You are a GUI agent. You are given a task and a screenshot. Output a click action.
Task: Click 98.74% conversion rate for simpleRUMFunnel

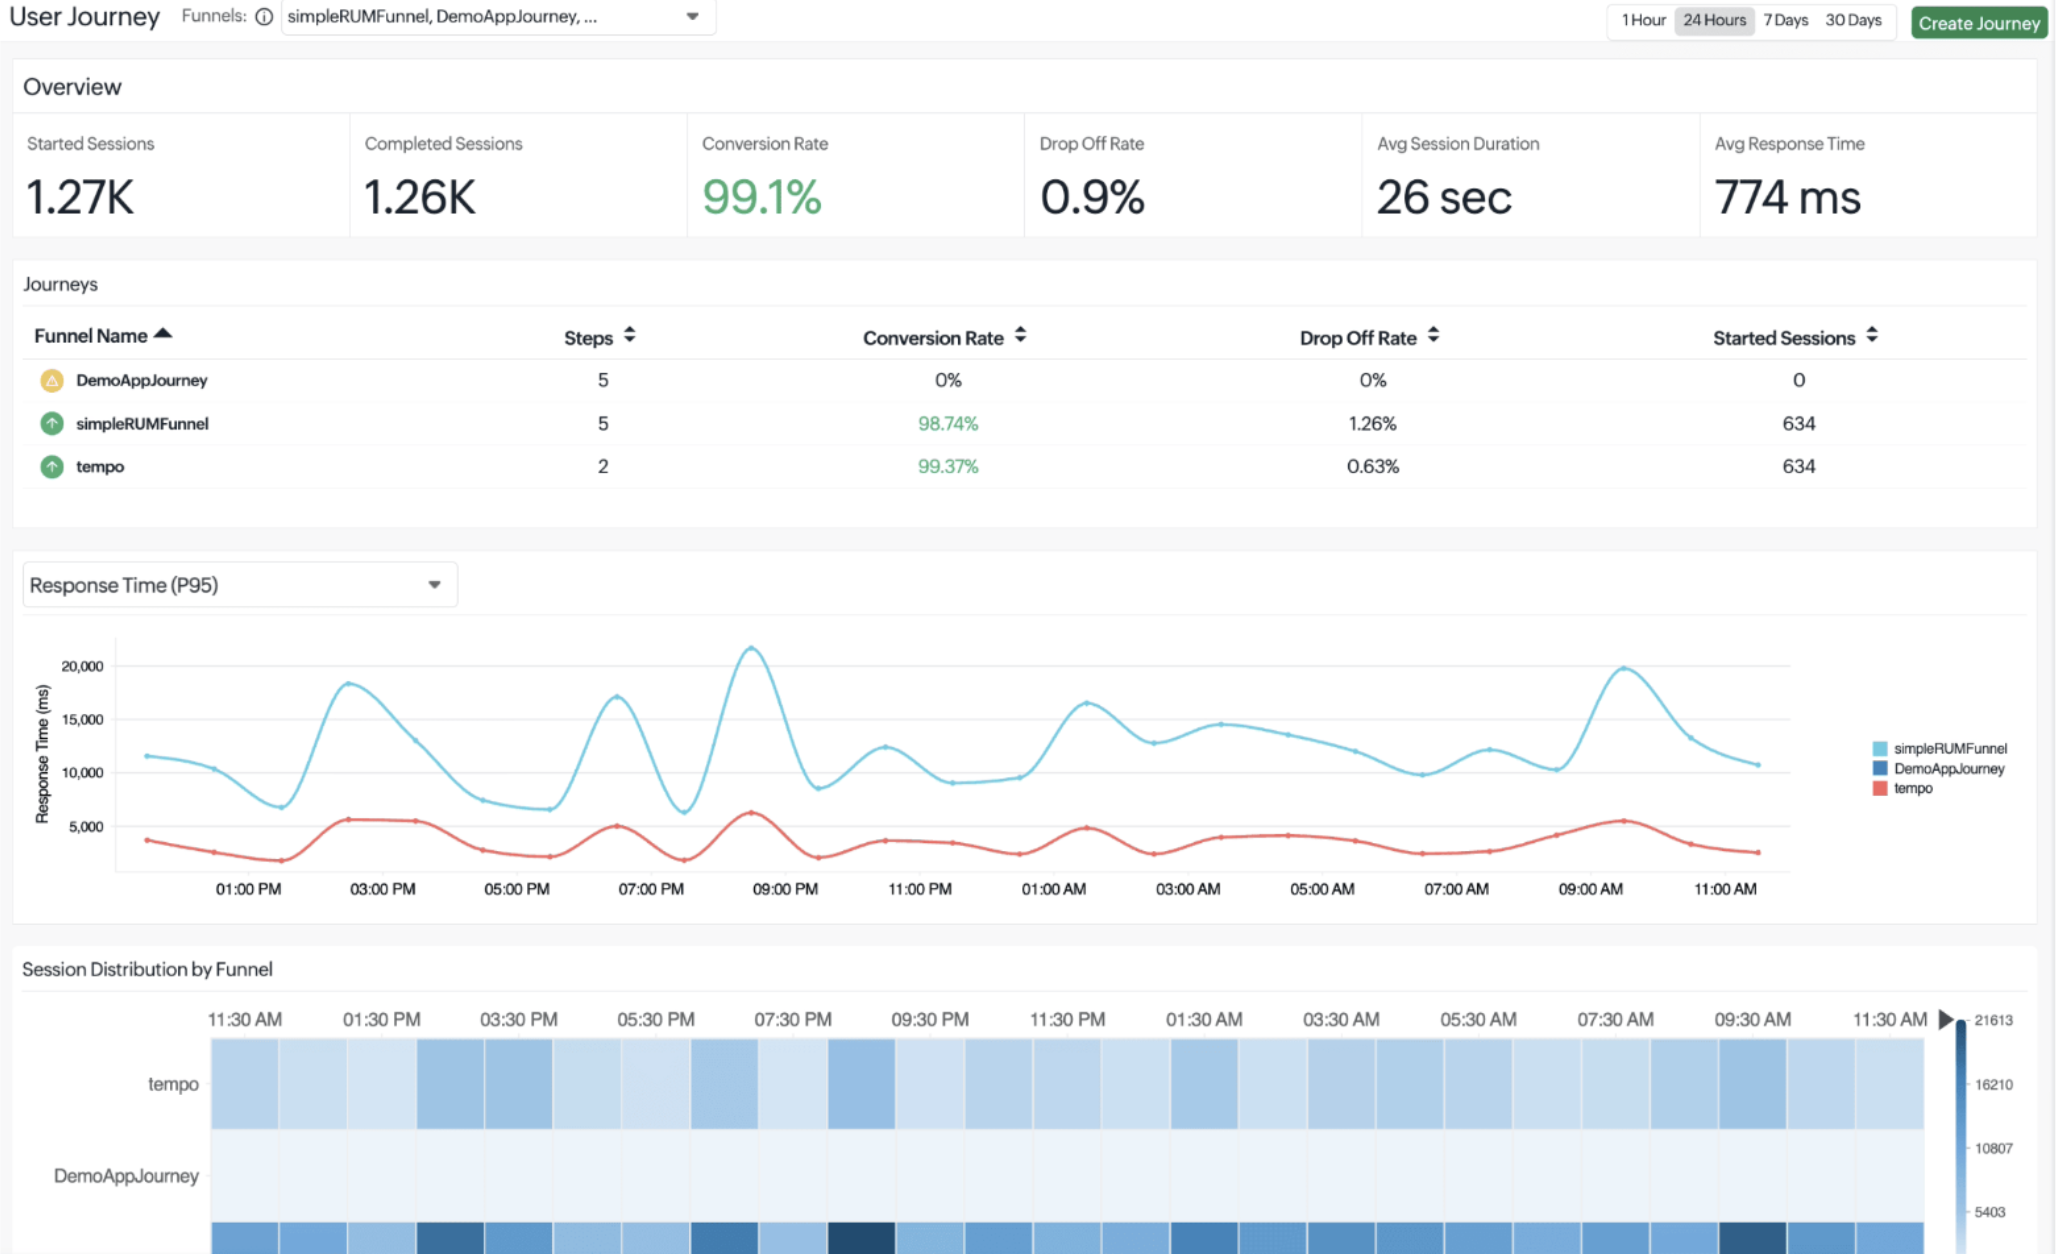948,423
